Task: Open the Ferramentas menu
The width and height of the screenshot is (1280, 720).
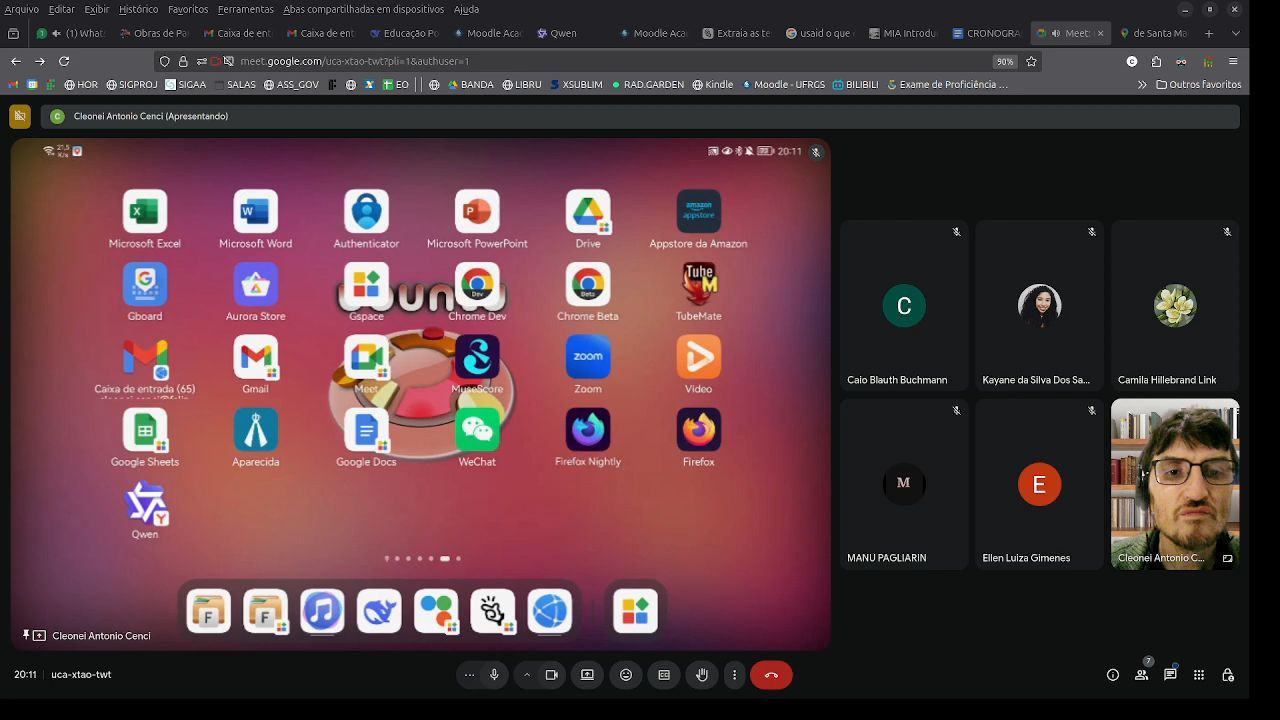Action: point(245,9)
